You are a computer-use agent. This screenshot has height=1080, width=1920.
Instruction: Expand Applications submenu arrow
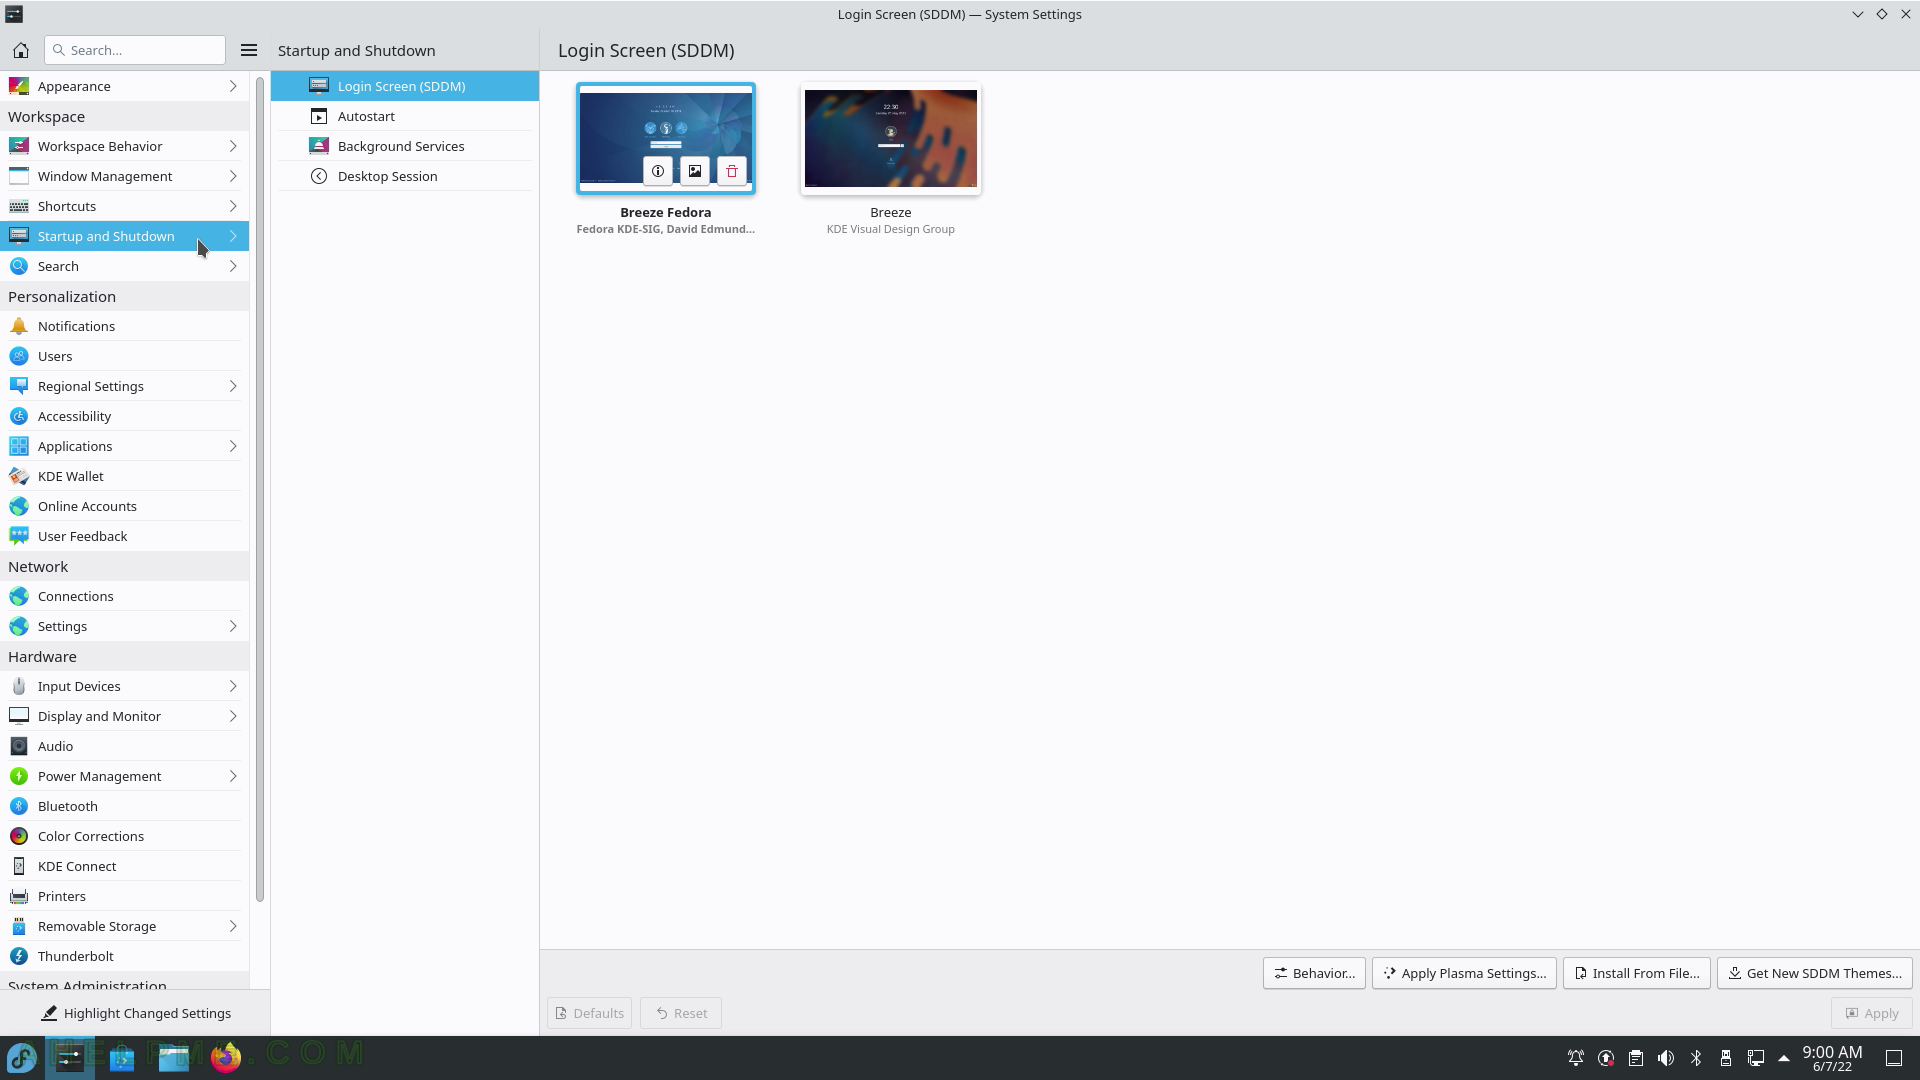click(233, 446)
